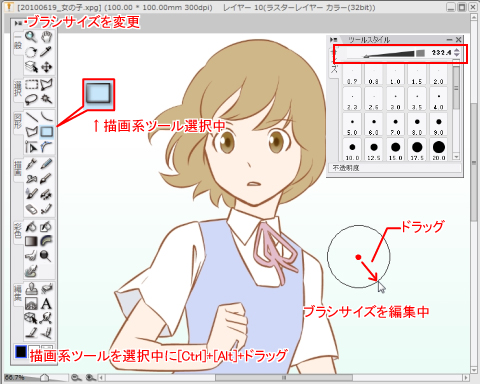
Task: Select the Ruler tool with arrow
Action: point(31,147)
